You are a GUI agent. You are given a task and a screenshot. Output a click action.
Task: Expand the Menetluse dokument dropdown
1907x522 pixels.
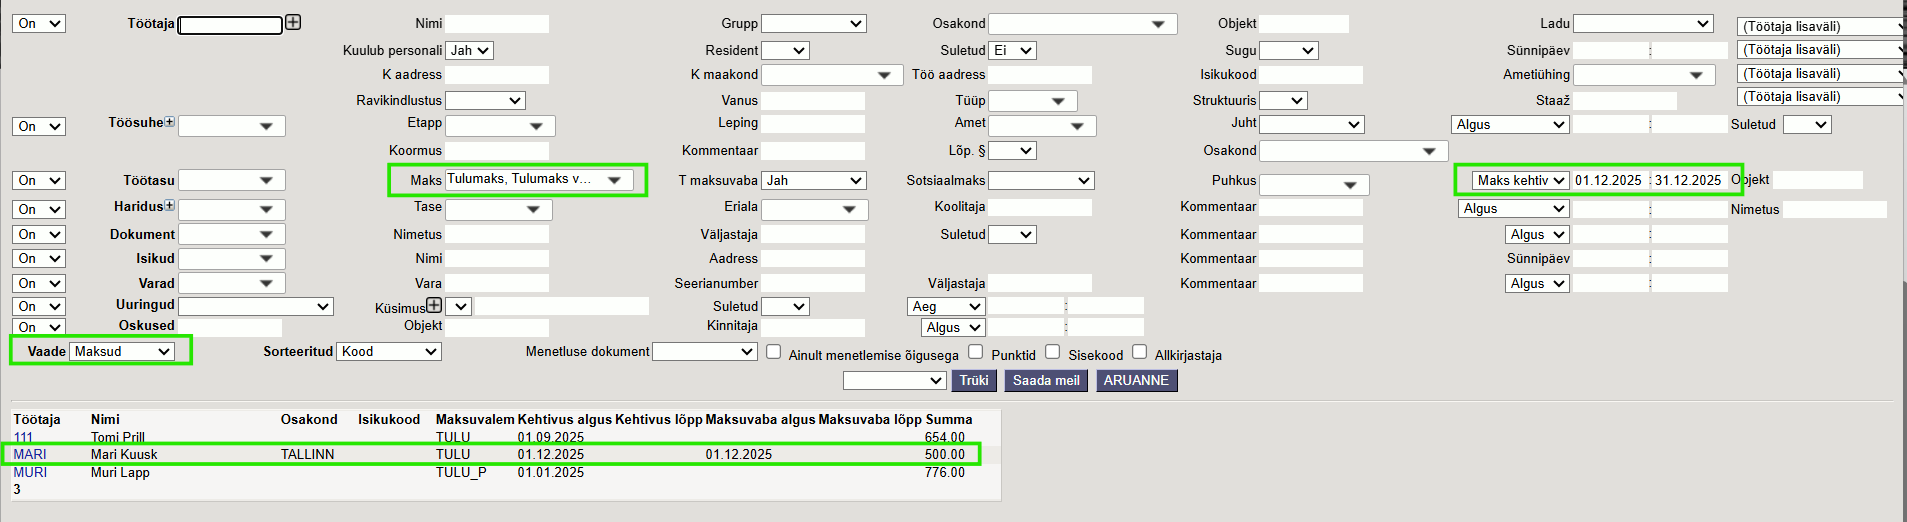click(704, 352)
